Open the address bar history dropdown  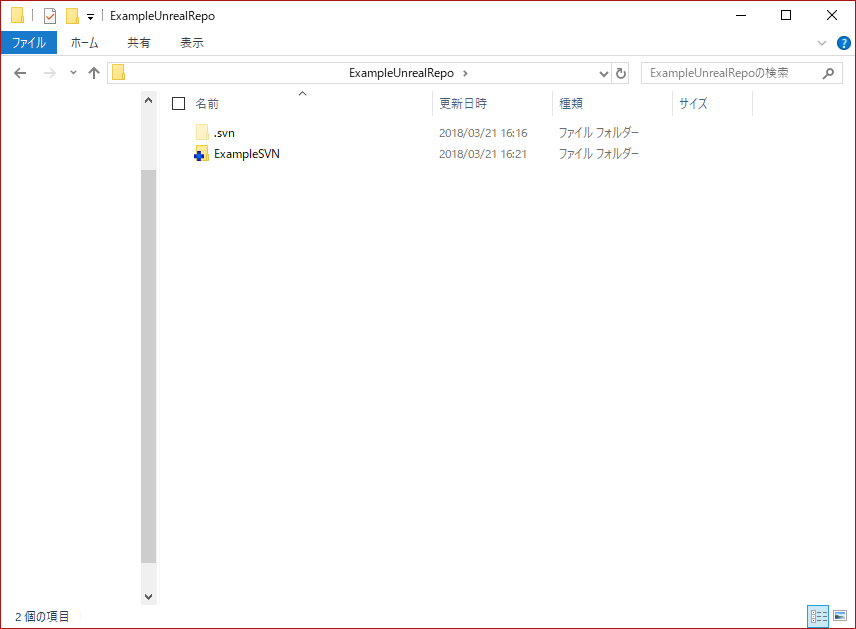pos(603,73)
